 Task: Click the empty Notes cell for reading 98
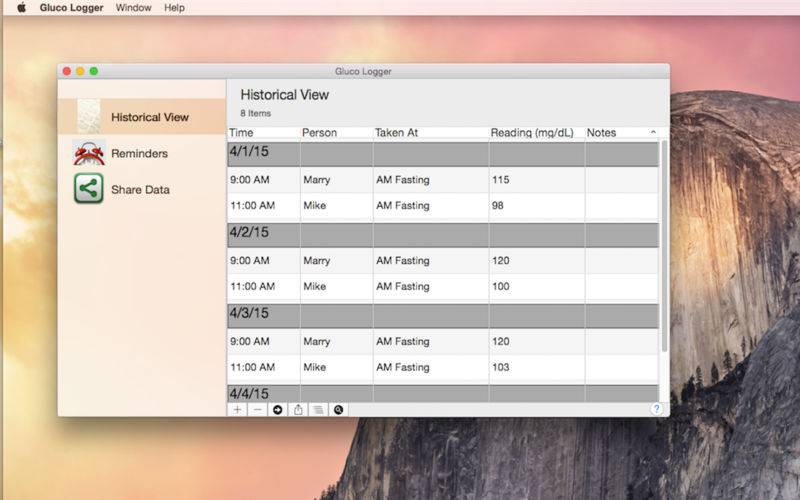[621, 206]
